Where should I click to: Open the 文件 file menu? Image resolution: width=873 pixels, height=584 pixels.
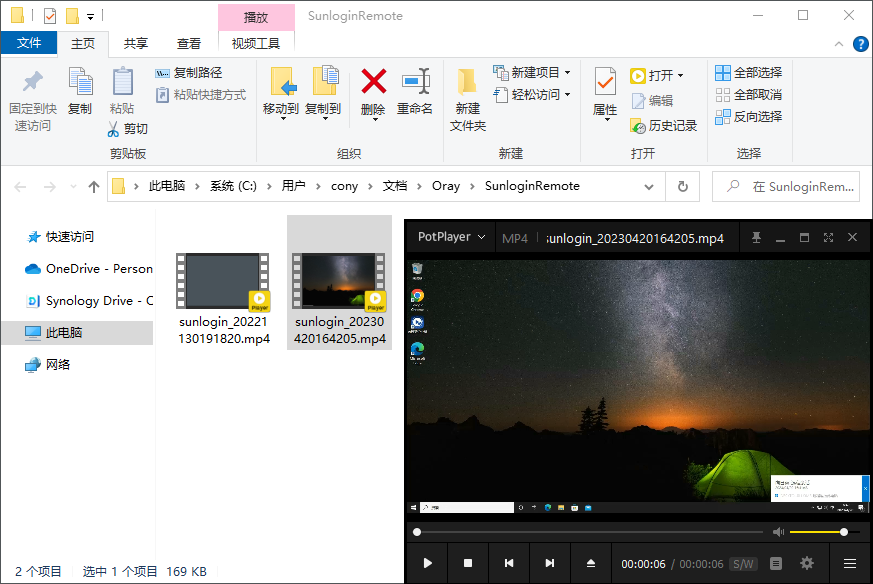(x=29, y=43)
